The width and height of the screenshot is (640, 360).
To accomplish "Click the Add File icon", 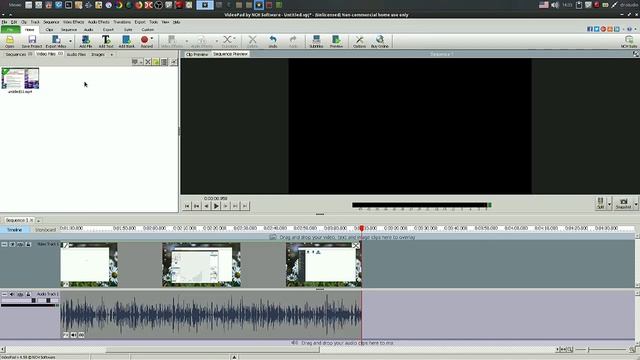I will pos(86,41).
